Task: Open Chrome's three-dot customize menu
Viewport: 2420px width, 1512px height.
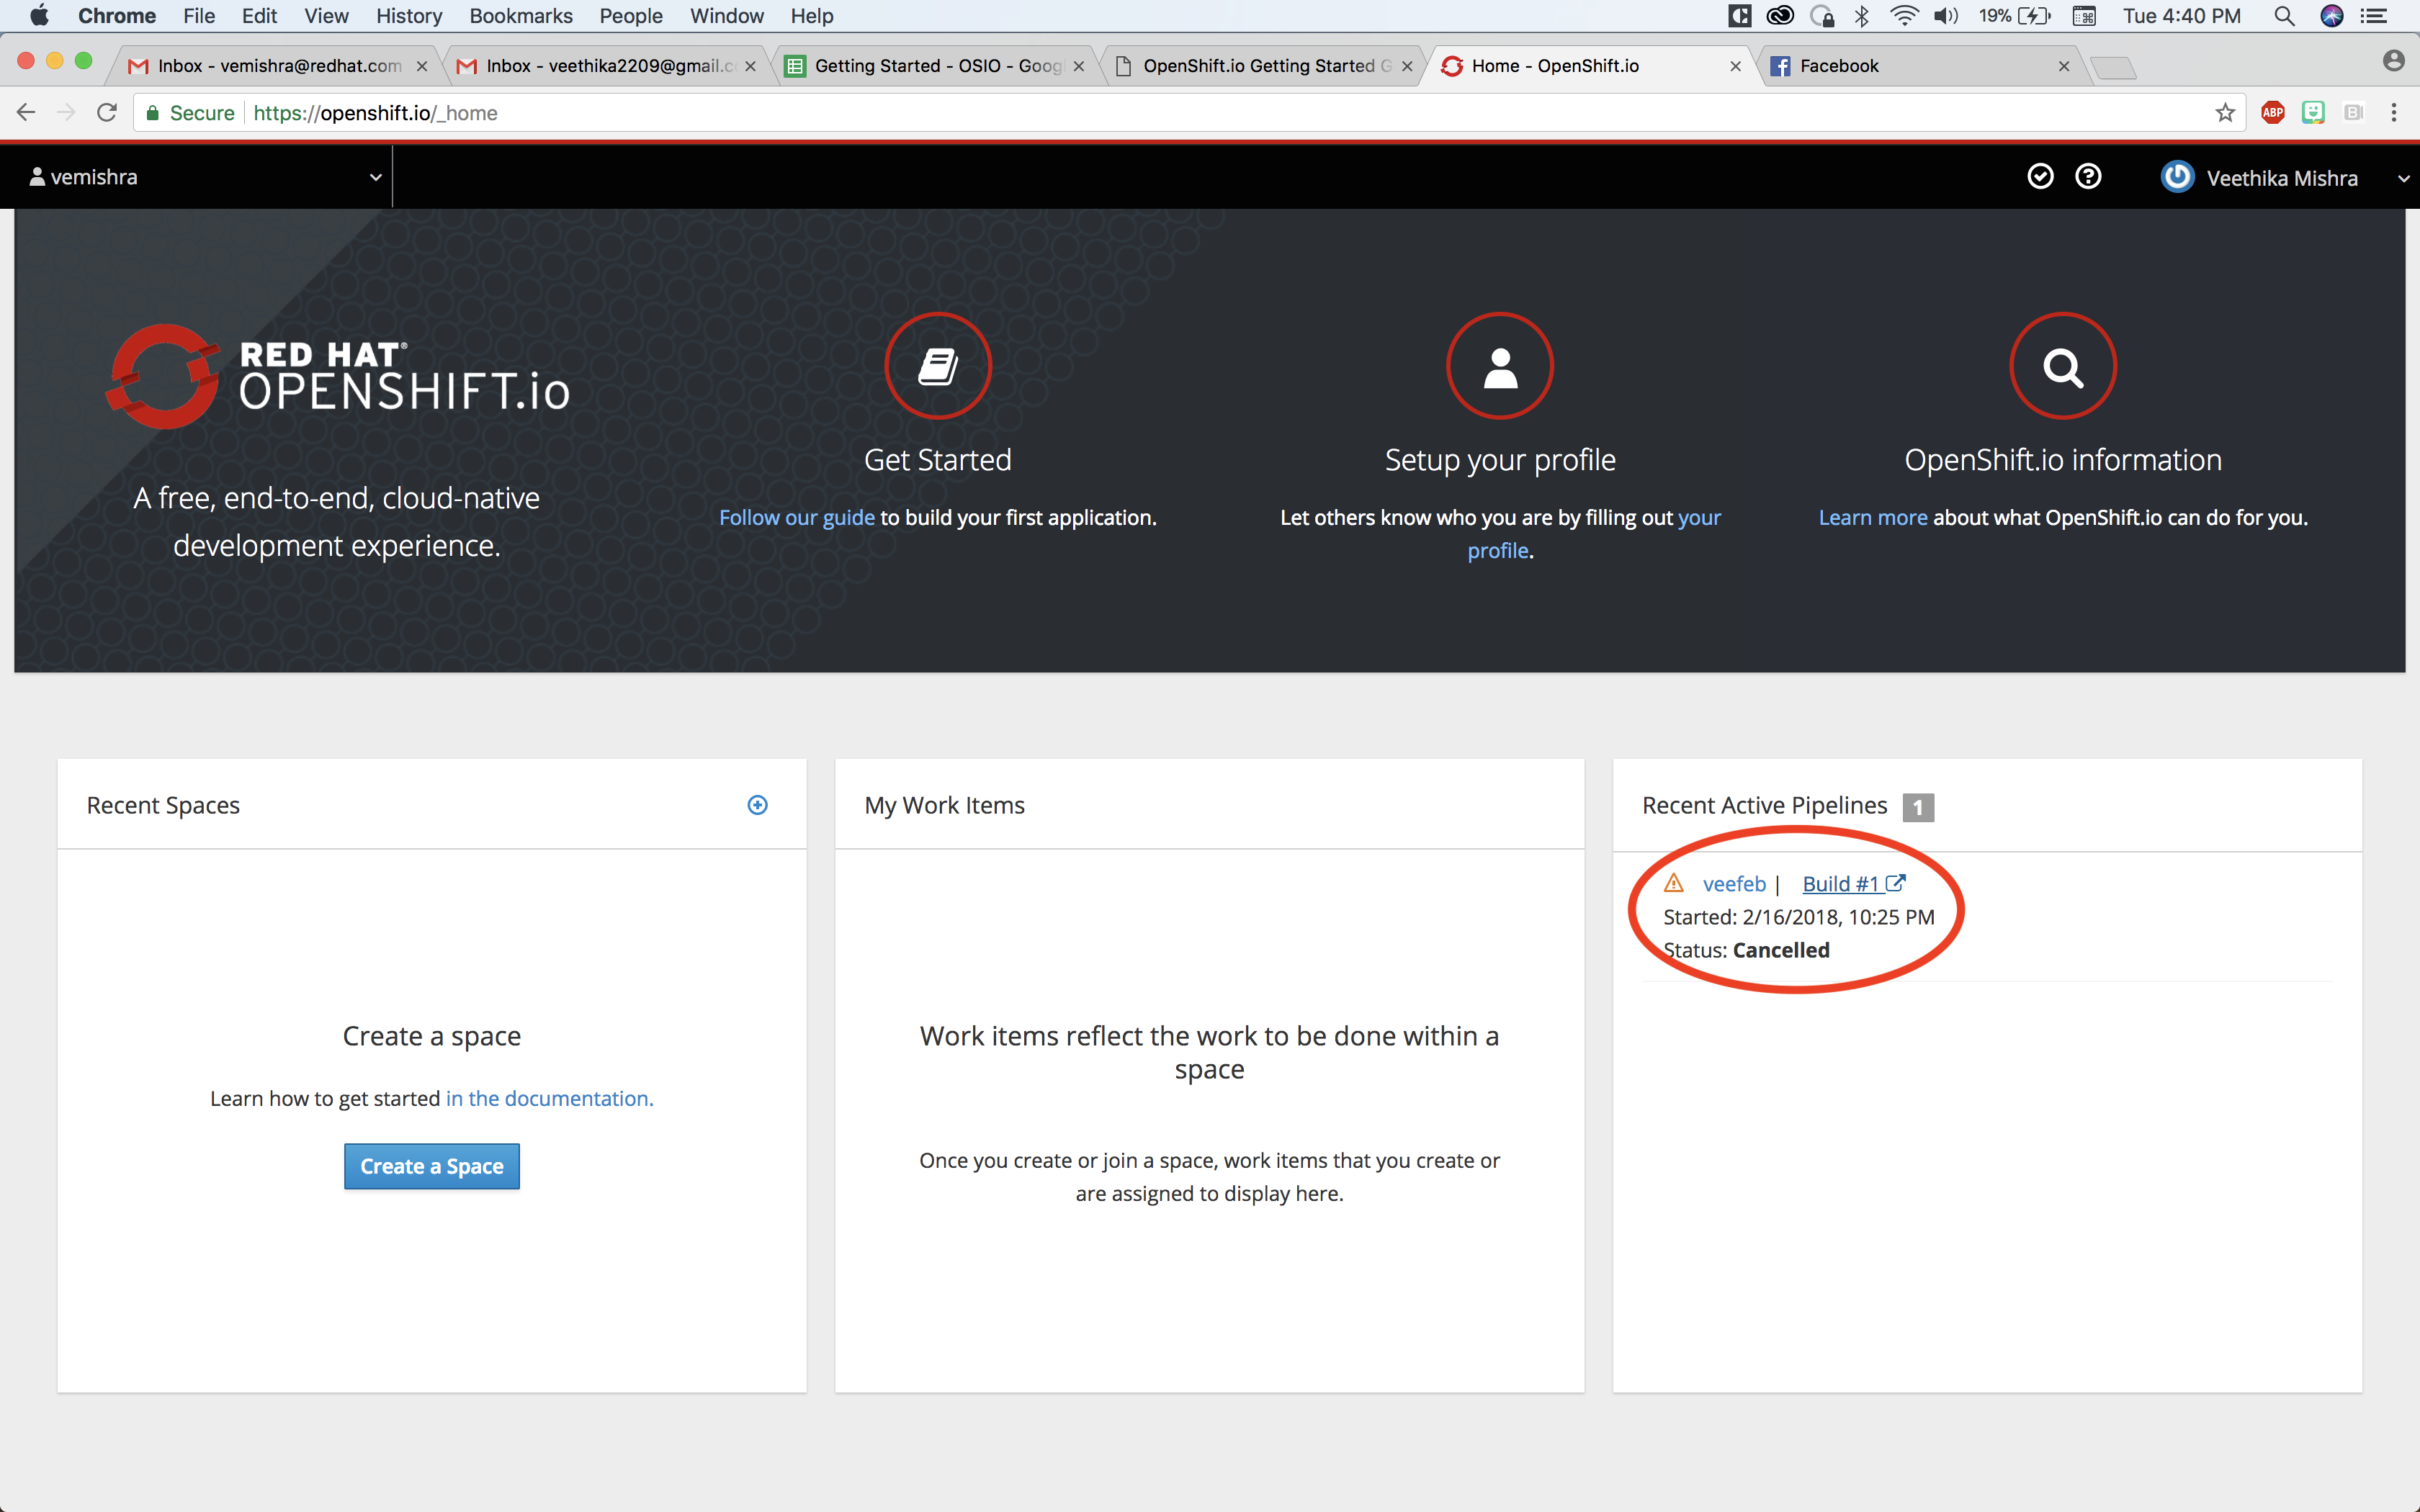Action: point(2396,112)
